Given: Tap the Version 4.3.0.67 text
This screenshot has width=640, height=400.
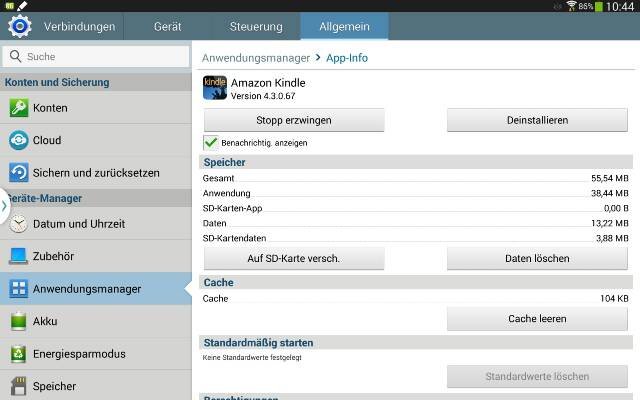Looking at the screenshot, I should (263, 96).
